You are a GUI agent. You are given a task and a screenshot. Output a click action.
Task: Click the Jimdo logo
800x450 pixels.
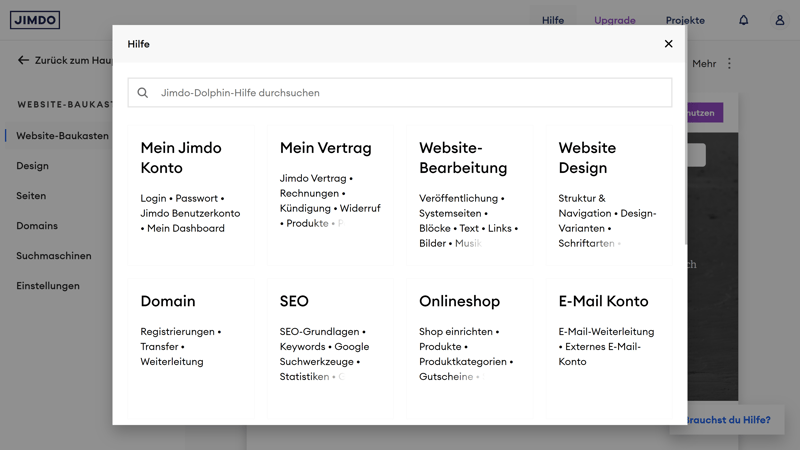point(35,20)
